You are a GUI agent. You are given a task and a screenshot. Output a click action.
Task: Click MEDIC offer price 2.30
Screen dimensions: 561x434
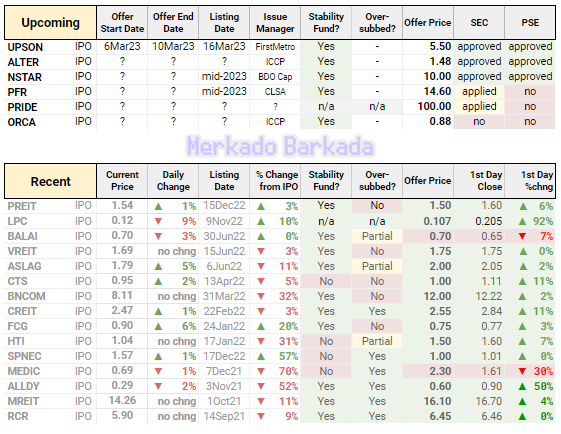point(440,371)
